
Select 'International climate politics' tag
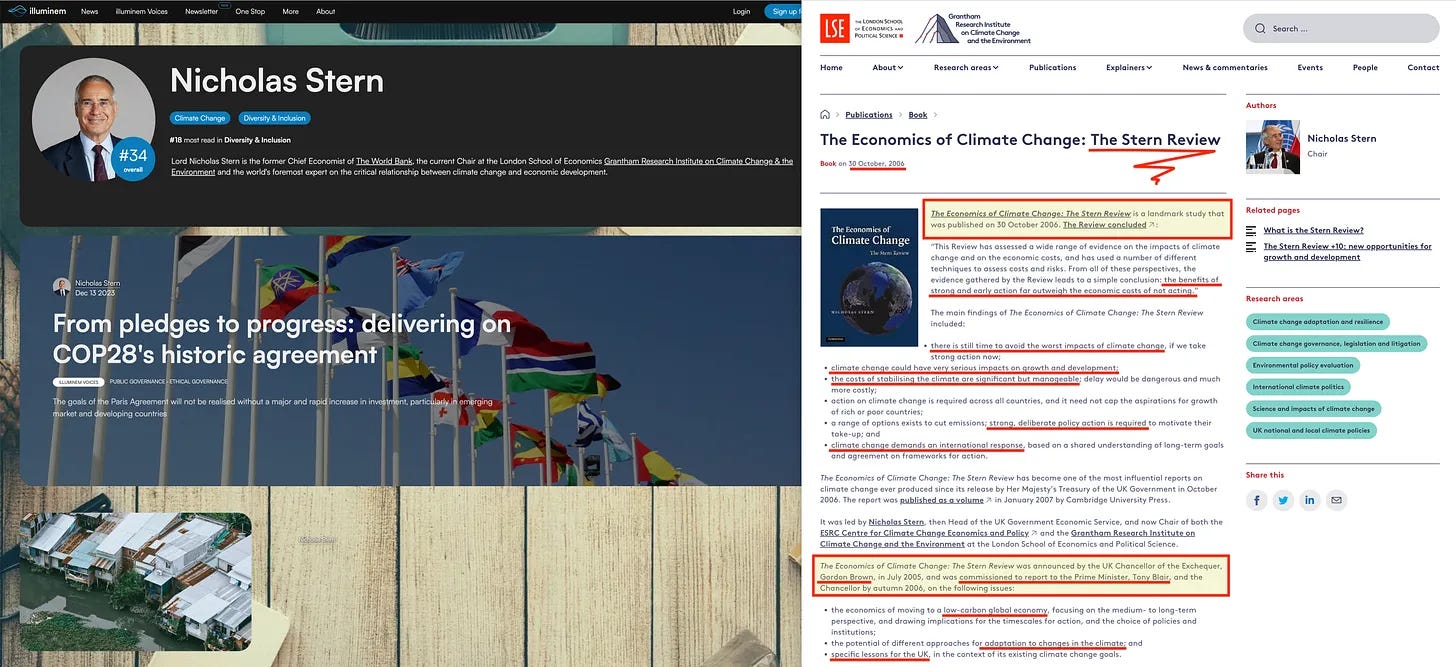(x=1298, y=387)
